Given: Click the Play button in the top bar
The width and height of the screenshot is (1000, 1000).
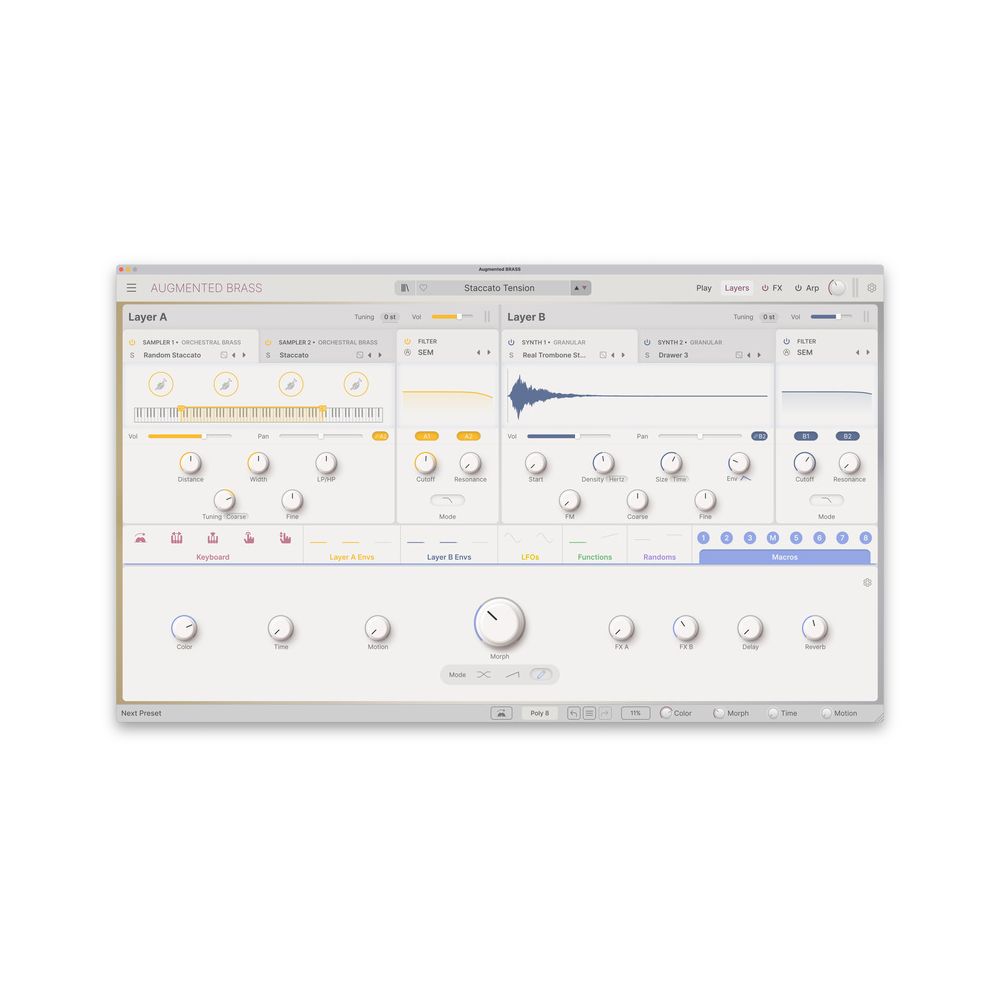Looking at the screenshot, I should click(704, 288).
